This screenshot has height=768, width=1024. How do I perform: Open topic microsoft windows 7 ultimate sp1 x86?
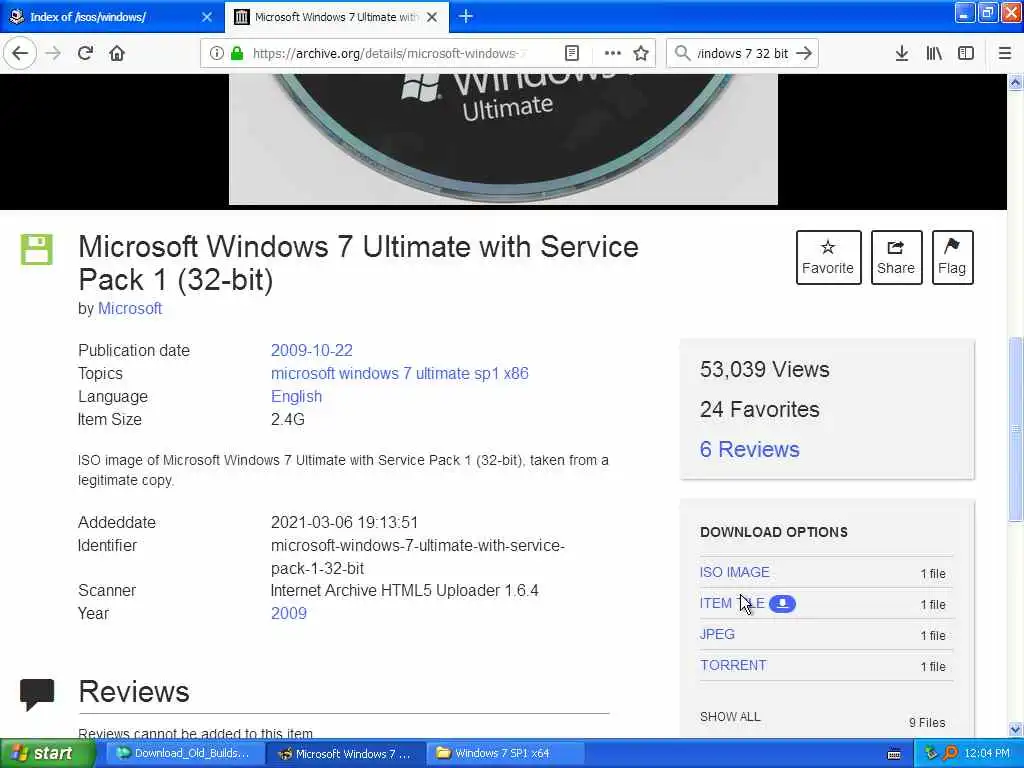[400, 373]
